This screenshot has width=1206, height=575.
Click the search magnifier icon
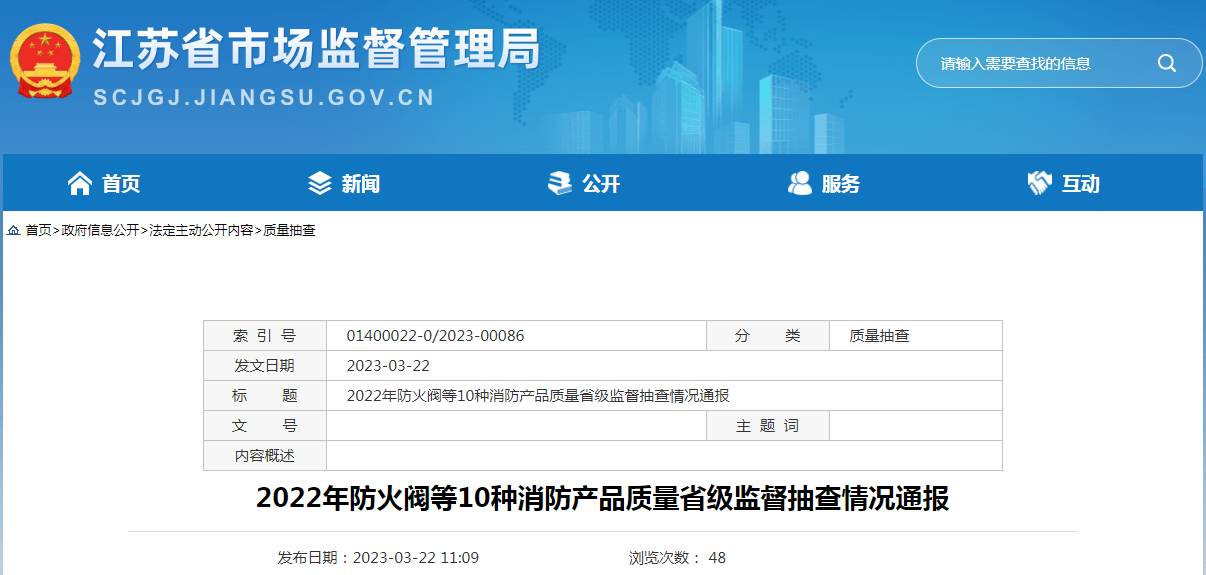point(1167,63)
